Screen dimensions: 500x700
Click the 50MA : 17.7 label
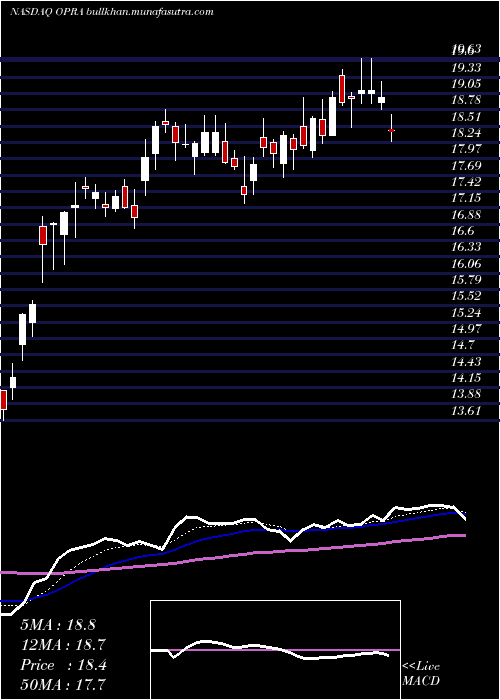(x=63, y=684)
